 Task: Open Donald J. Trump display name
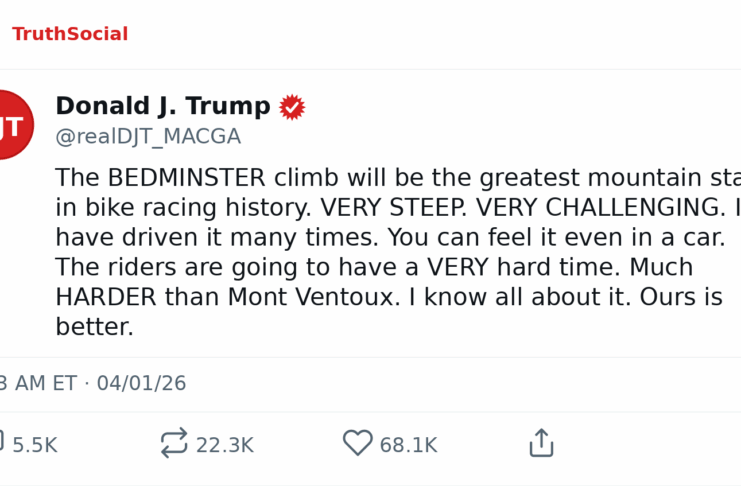[x=162, y=107]
